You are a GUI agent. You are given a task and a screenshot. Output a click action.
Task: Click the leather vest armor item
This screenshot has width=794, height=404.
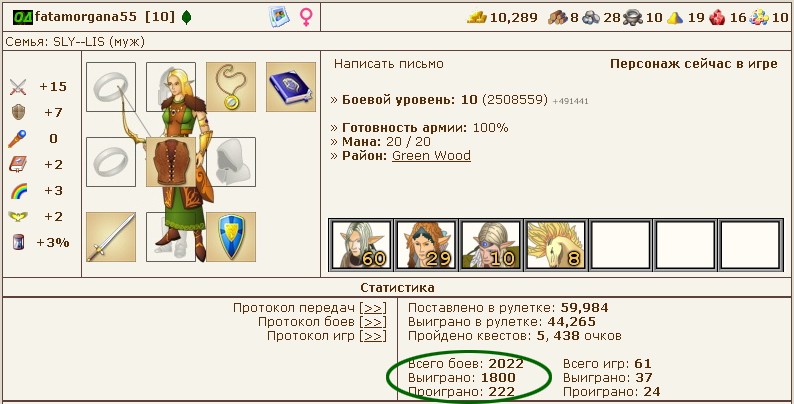(171, 162)
